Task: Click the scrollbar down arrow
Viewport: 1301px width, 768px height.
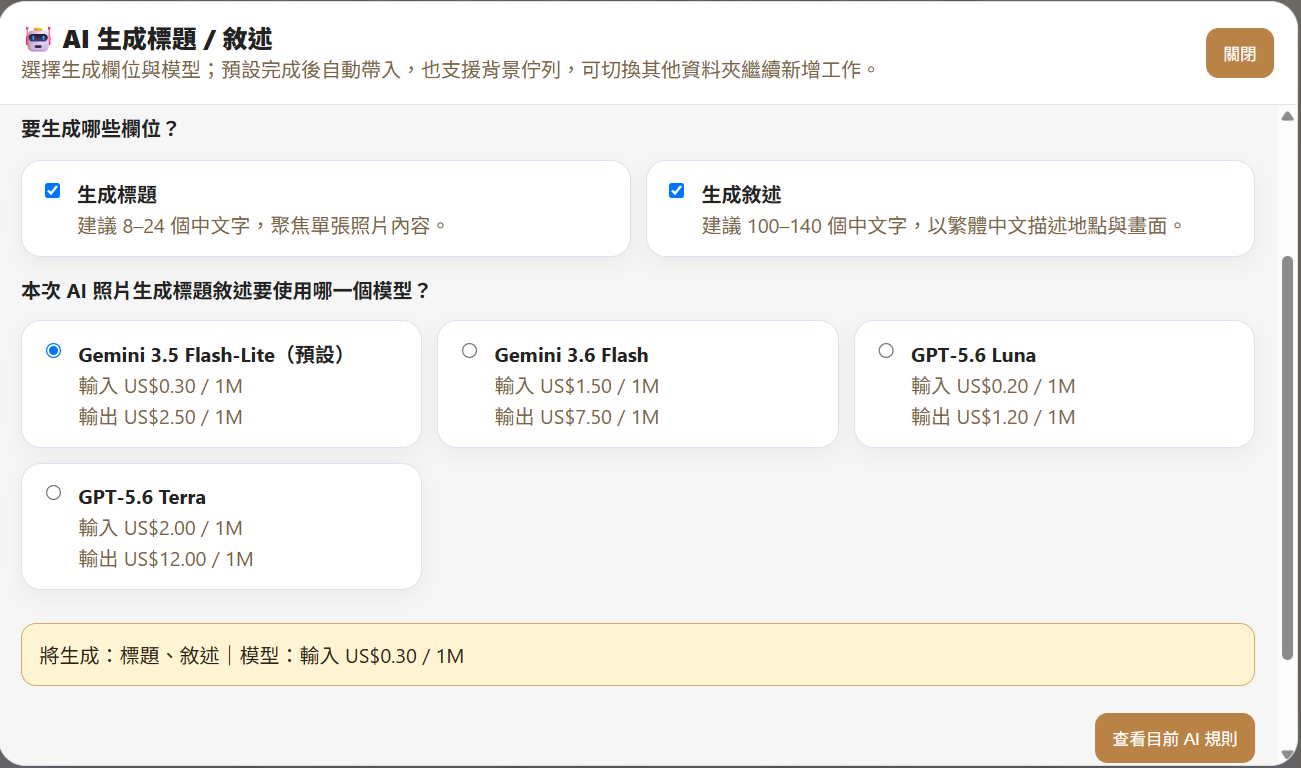Action: pyautogui.click(x=1288, y=753)
